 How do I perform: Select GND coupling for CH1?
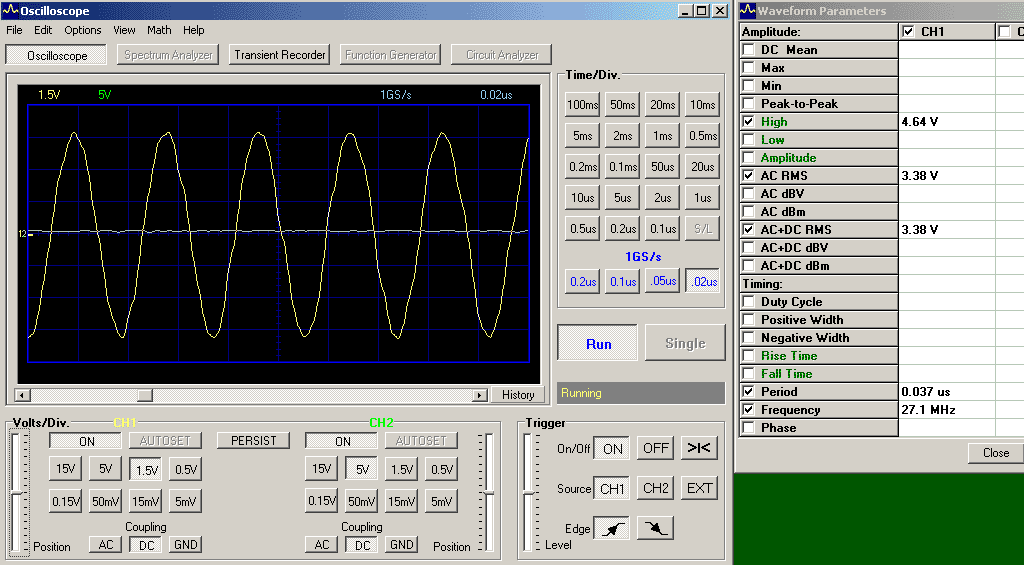click(x=185, y=545)
